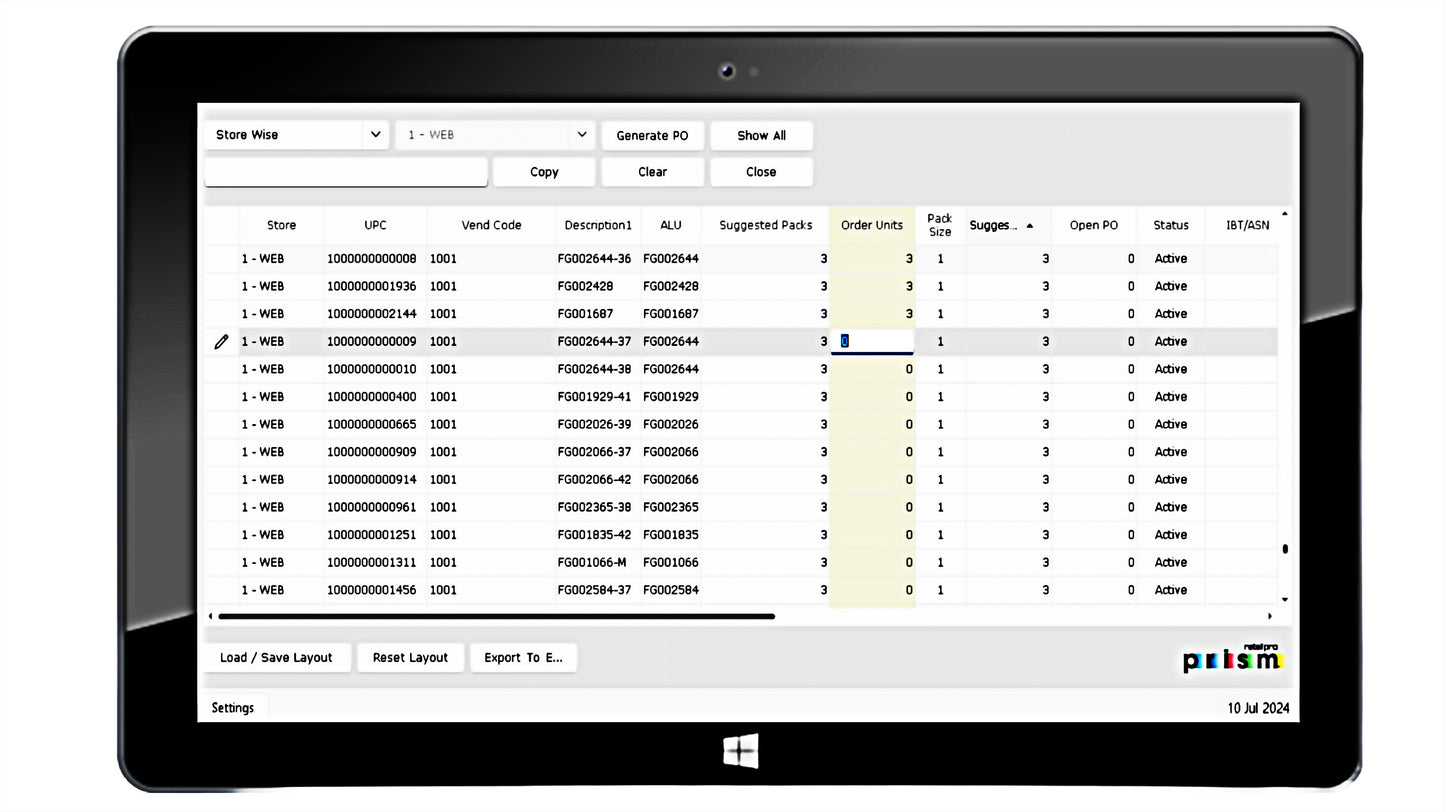Click the Generate PO button
Image resolution: width=1445 pixels, height=812 pixels.
click(652, 136)
